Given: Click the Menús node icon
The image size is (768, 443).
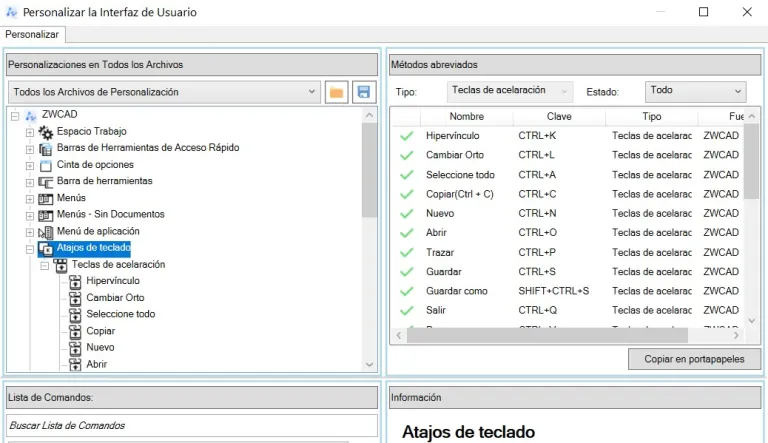Looking at the screenshot, I should 46,198.
